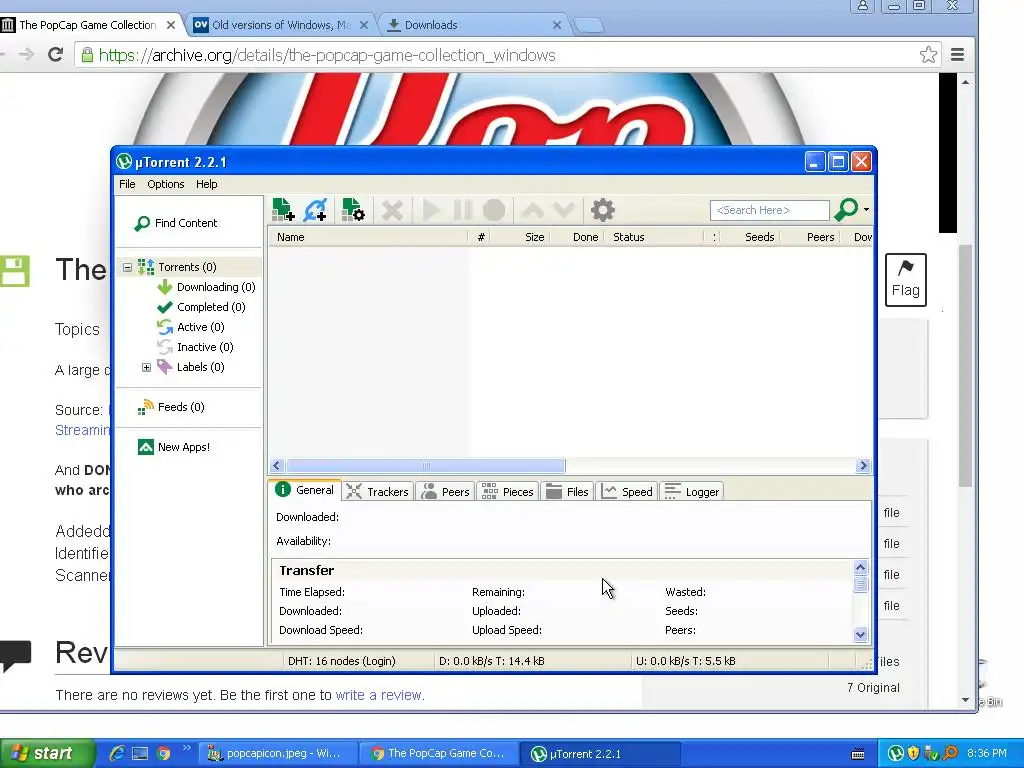Switch to the Pieces tab
The width and height of the screenshot is (1024, 768).
point(507,492)
